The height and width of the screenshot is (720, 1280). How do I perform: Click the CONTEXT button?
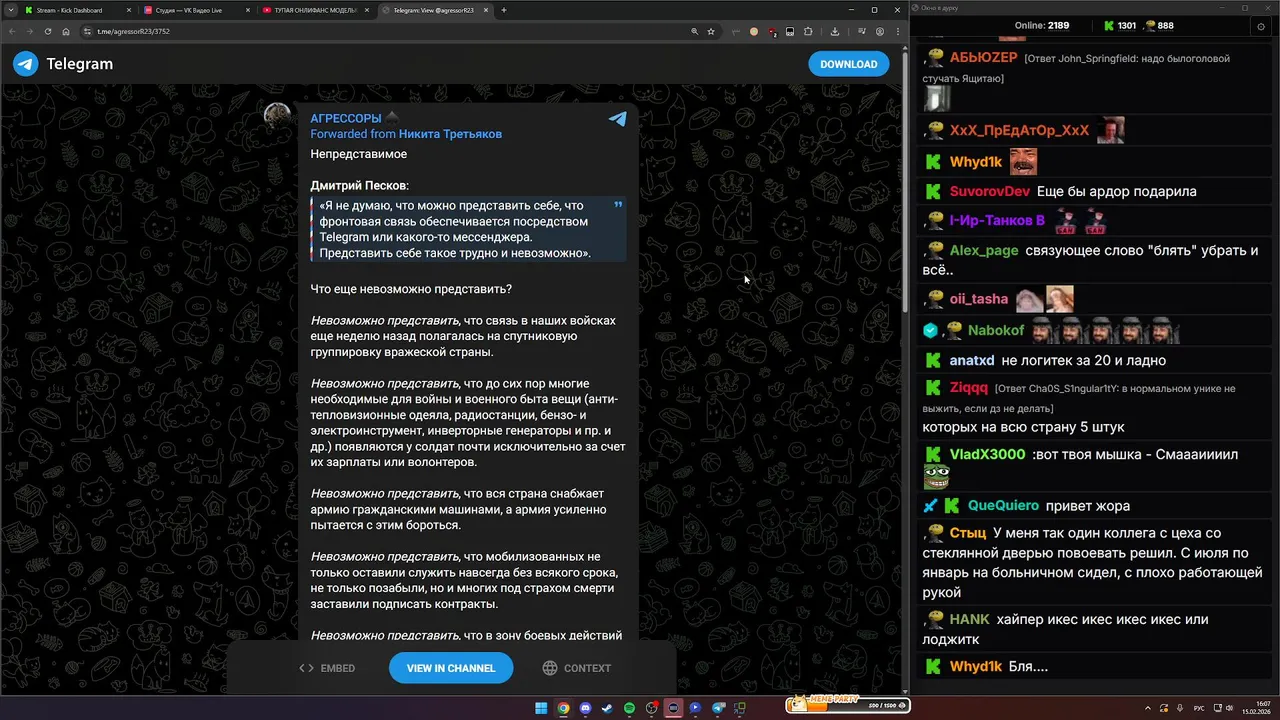(x=577, y=668)
